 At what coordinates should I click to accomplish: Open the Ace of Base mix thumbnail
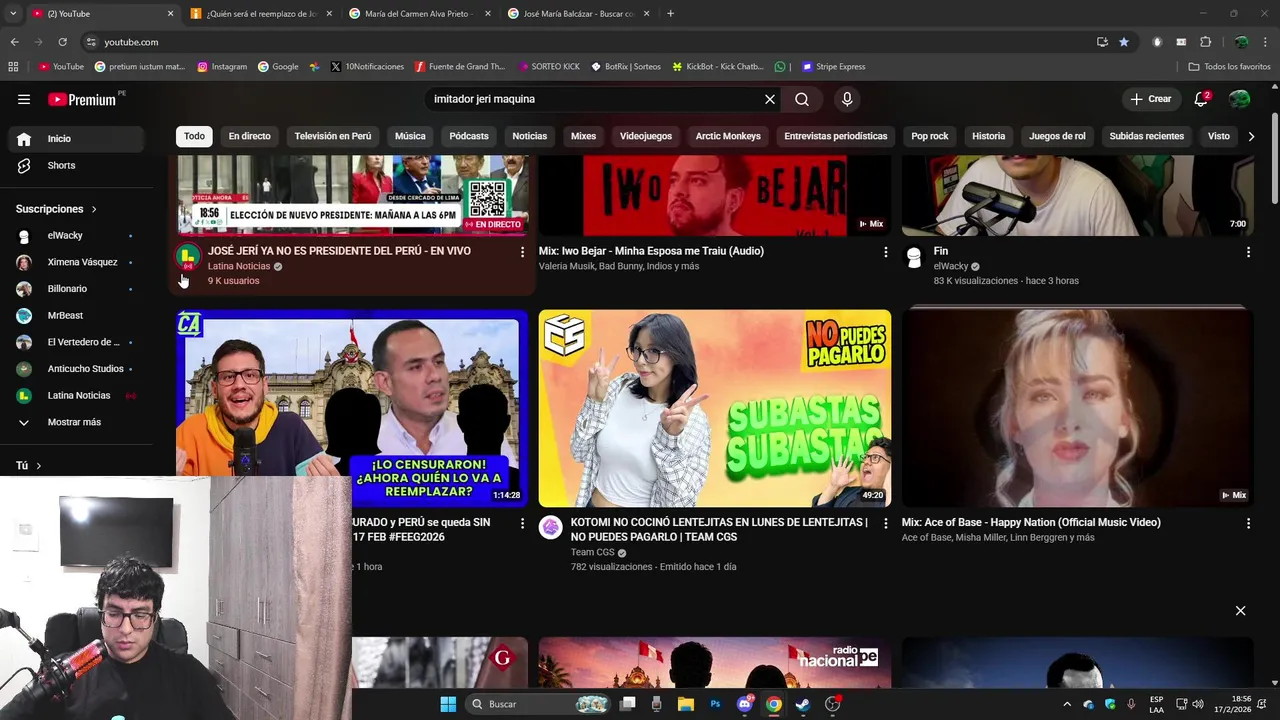pyautogui.click(x=1078, y=408)
